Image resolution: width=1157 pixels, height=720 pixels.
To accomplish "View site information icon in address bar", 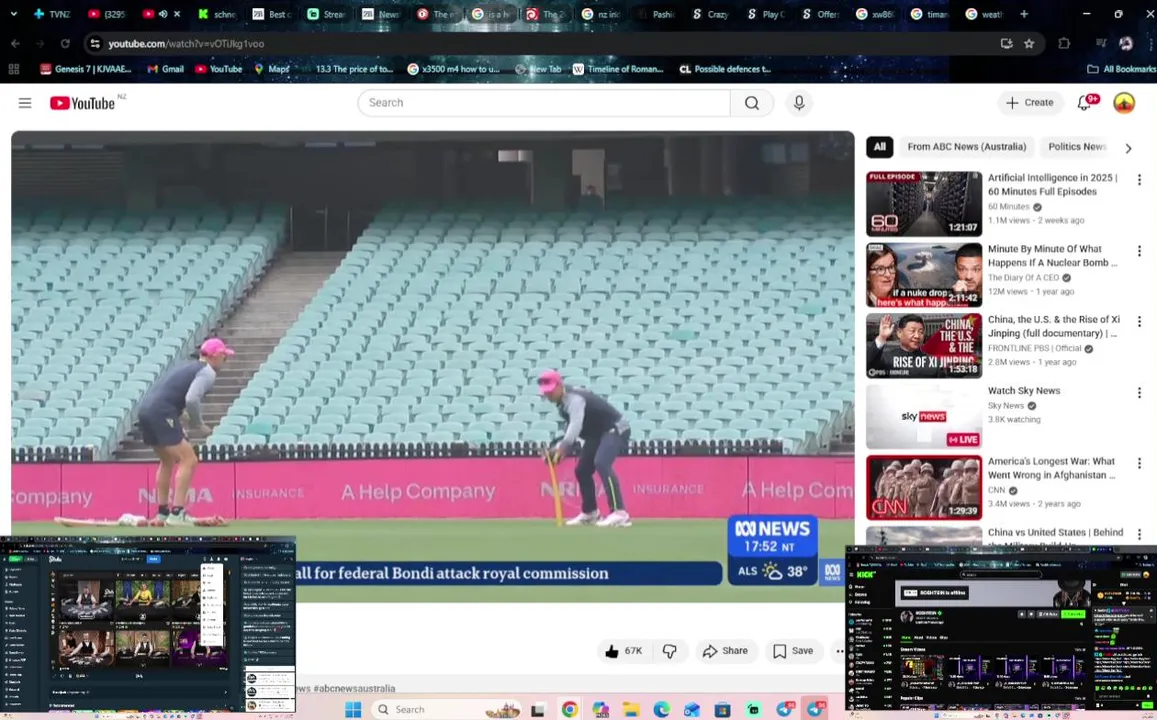I will [x=94, y=44].
